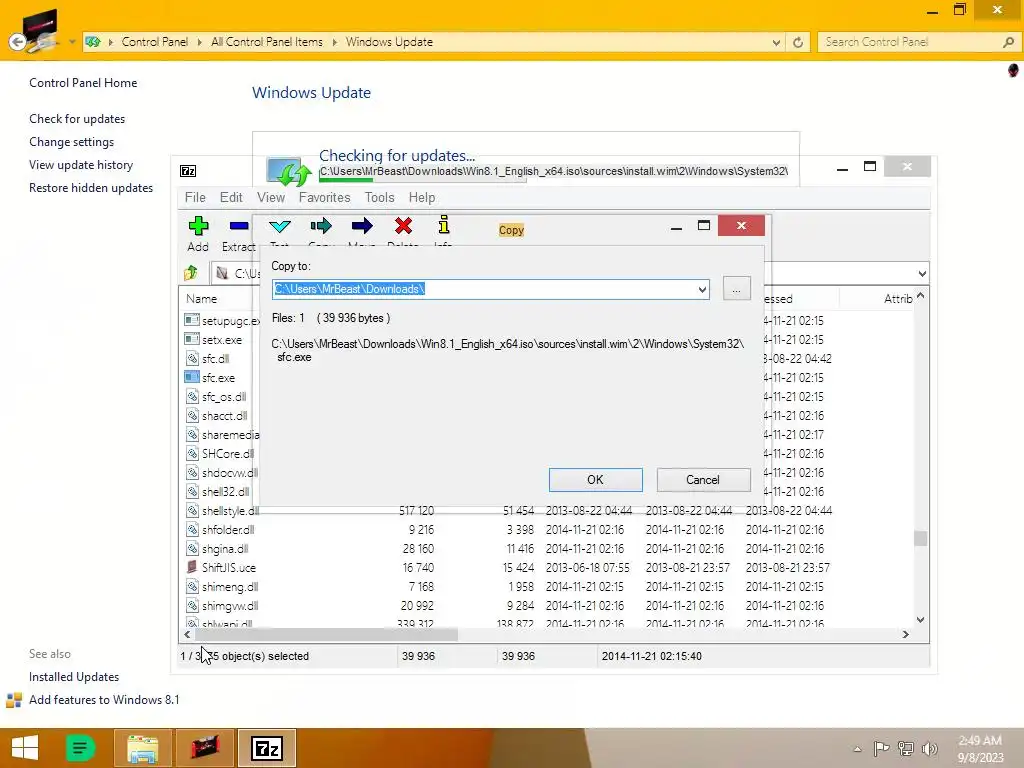Click the View update history link
The image size is (1024, 768).
coord(81,165)
